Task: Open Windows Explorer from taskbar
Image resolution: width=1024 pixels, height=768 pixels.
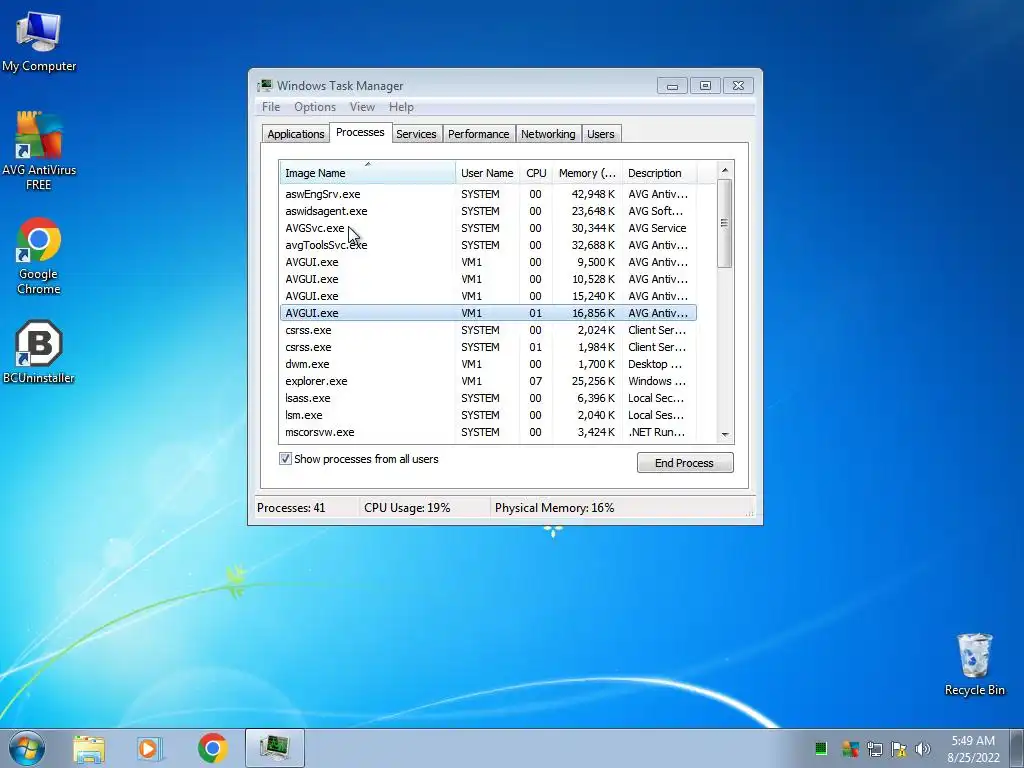Action: click(89, 749)
